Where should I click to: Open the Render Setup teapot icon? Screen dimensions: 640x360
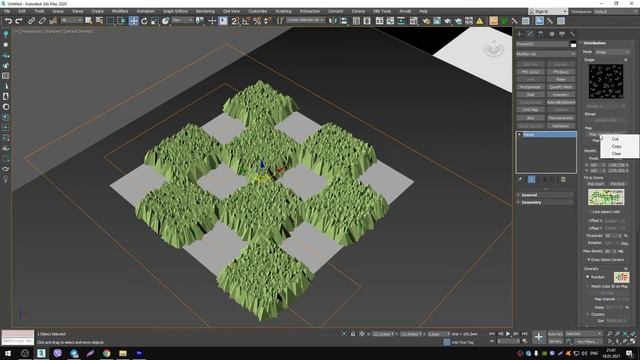pos(426,20)
